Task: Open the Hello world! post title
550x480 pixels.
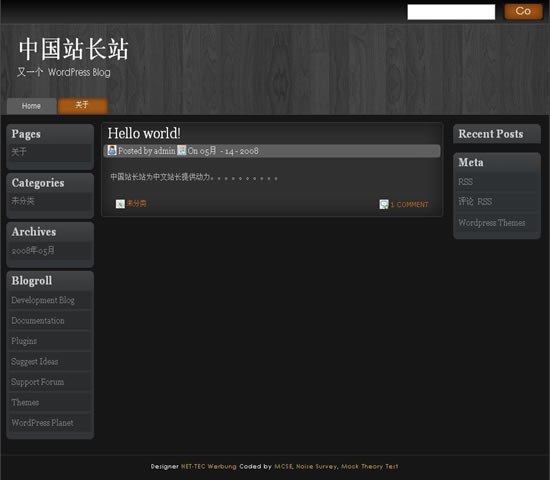Action: [144, 133]
